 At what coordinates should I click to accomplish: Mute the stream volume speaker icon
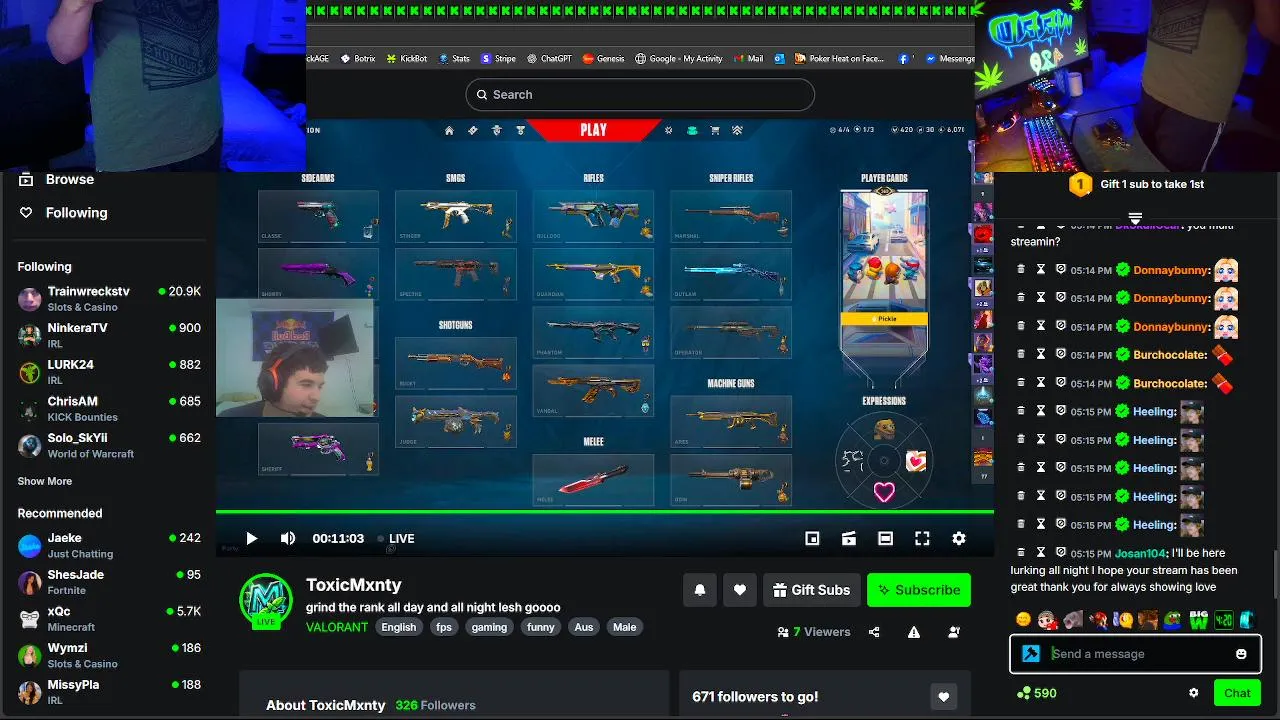288,538
